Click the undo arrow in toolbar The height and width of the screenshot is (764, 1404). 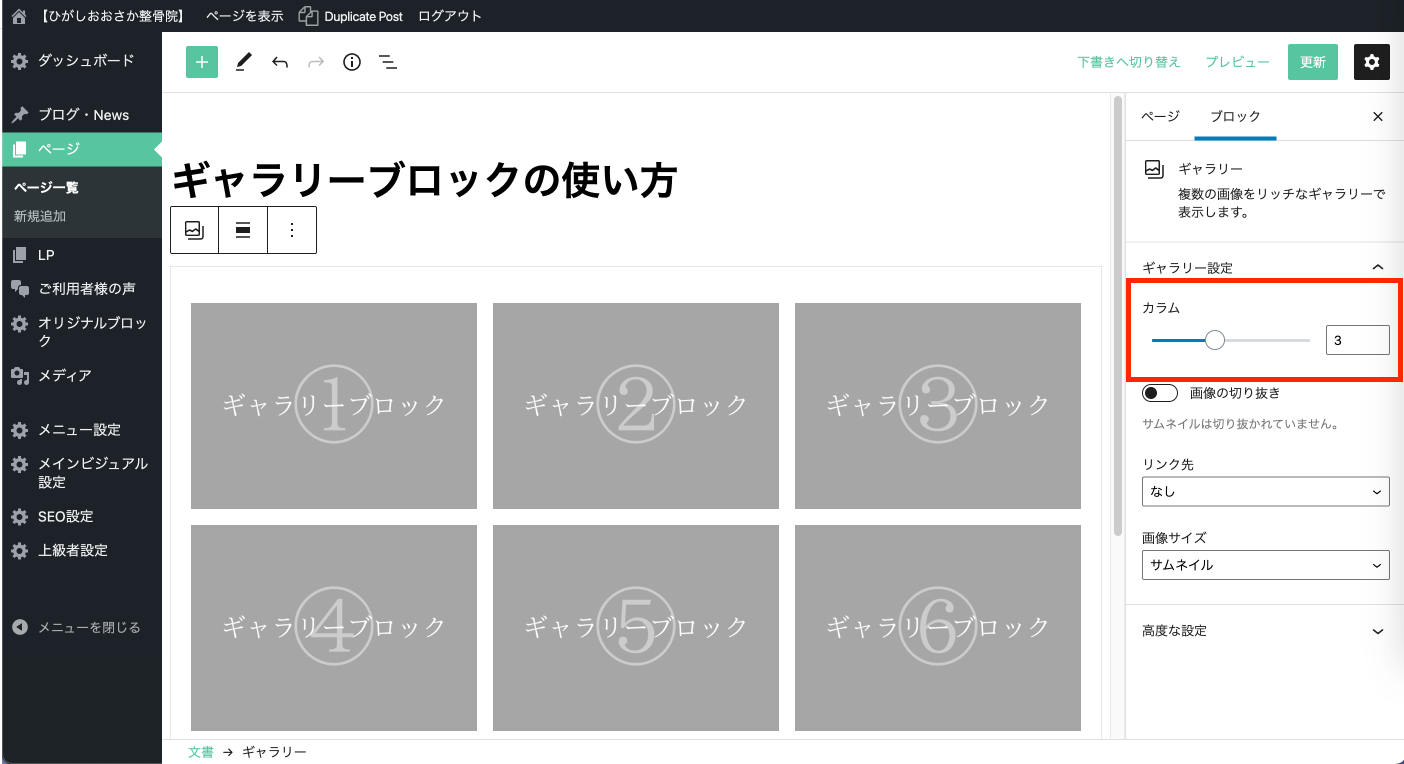[280, 62]
